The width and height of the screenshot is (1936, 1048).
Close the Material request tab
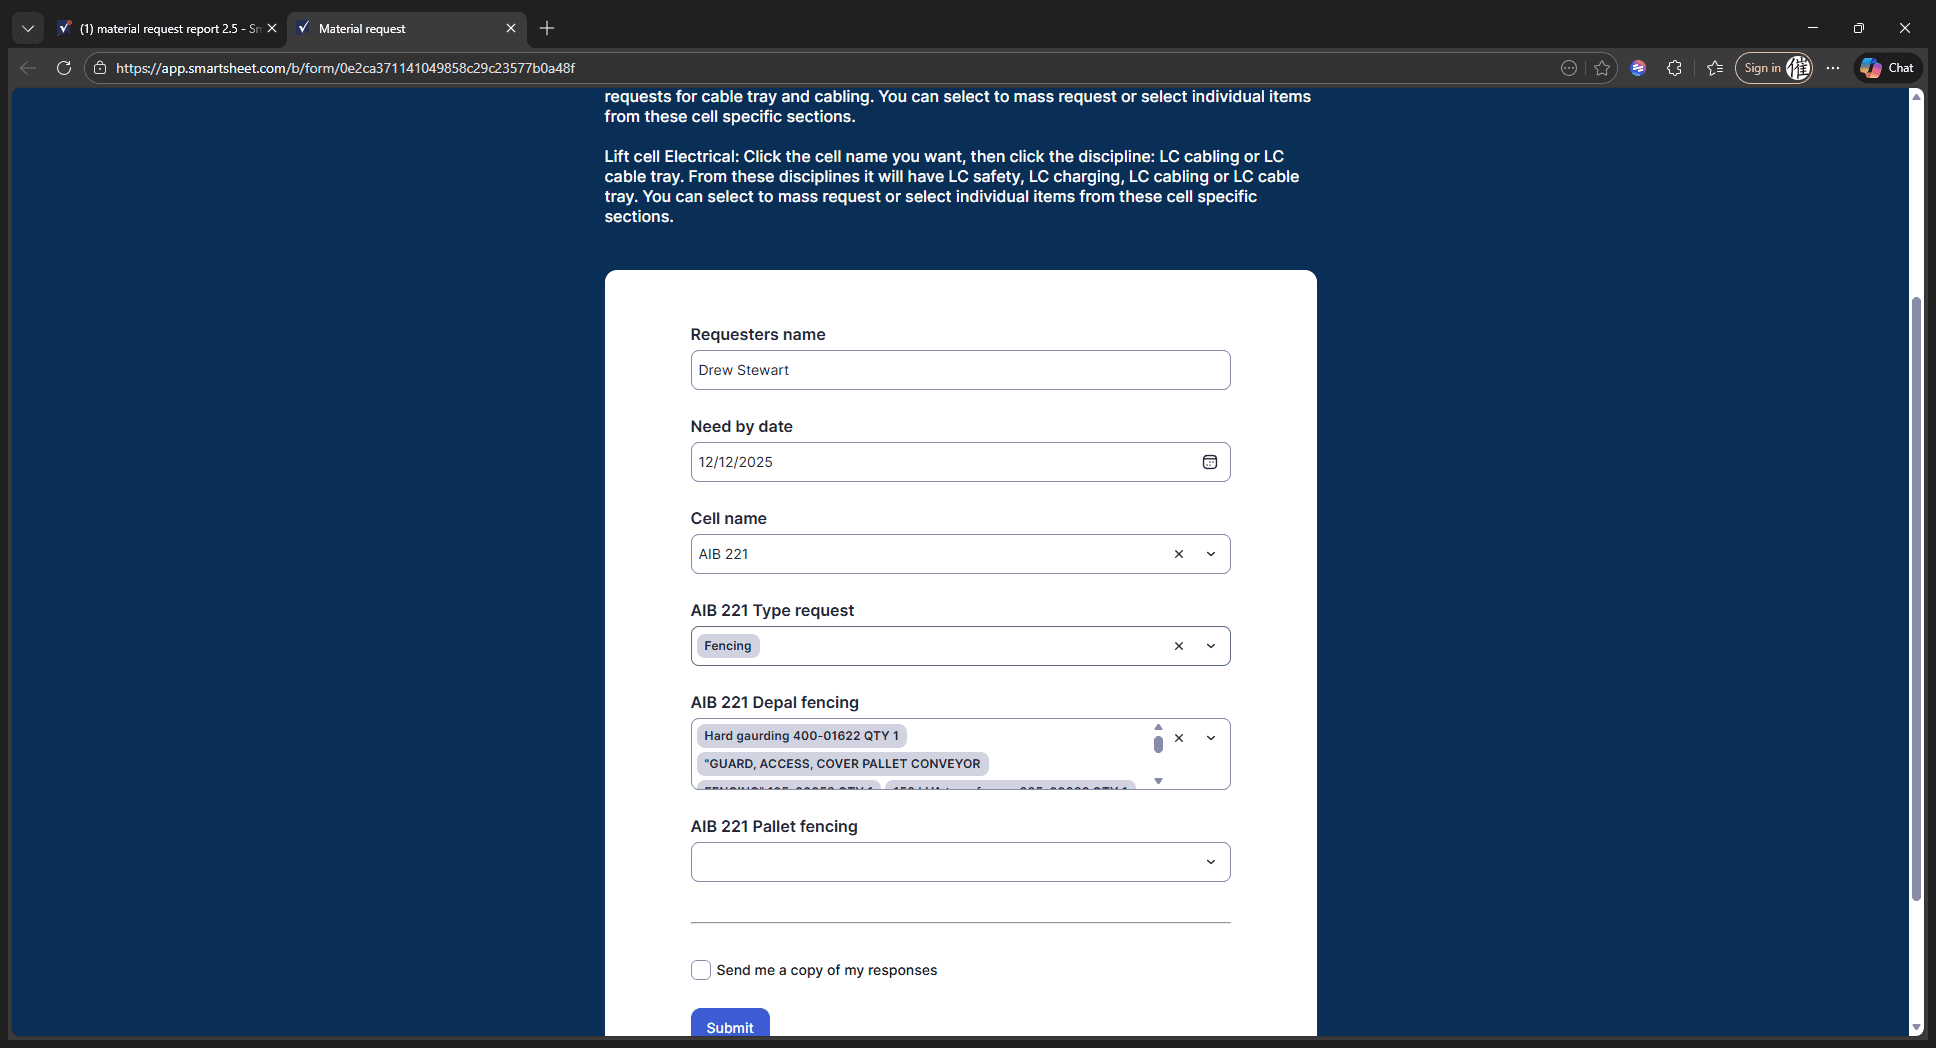point(511,28)
